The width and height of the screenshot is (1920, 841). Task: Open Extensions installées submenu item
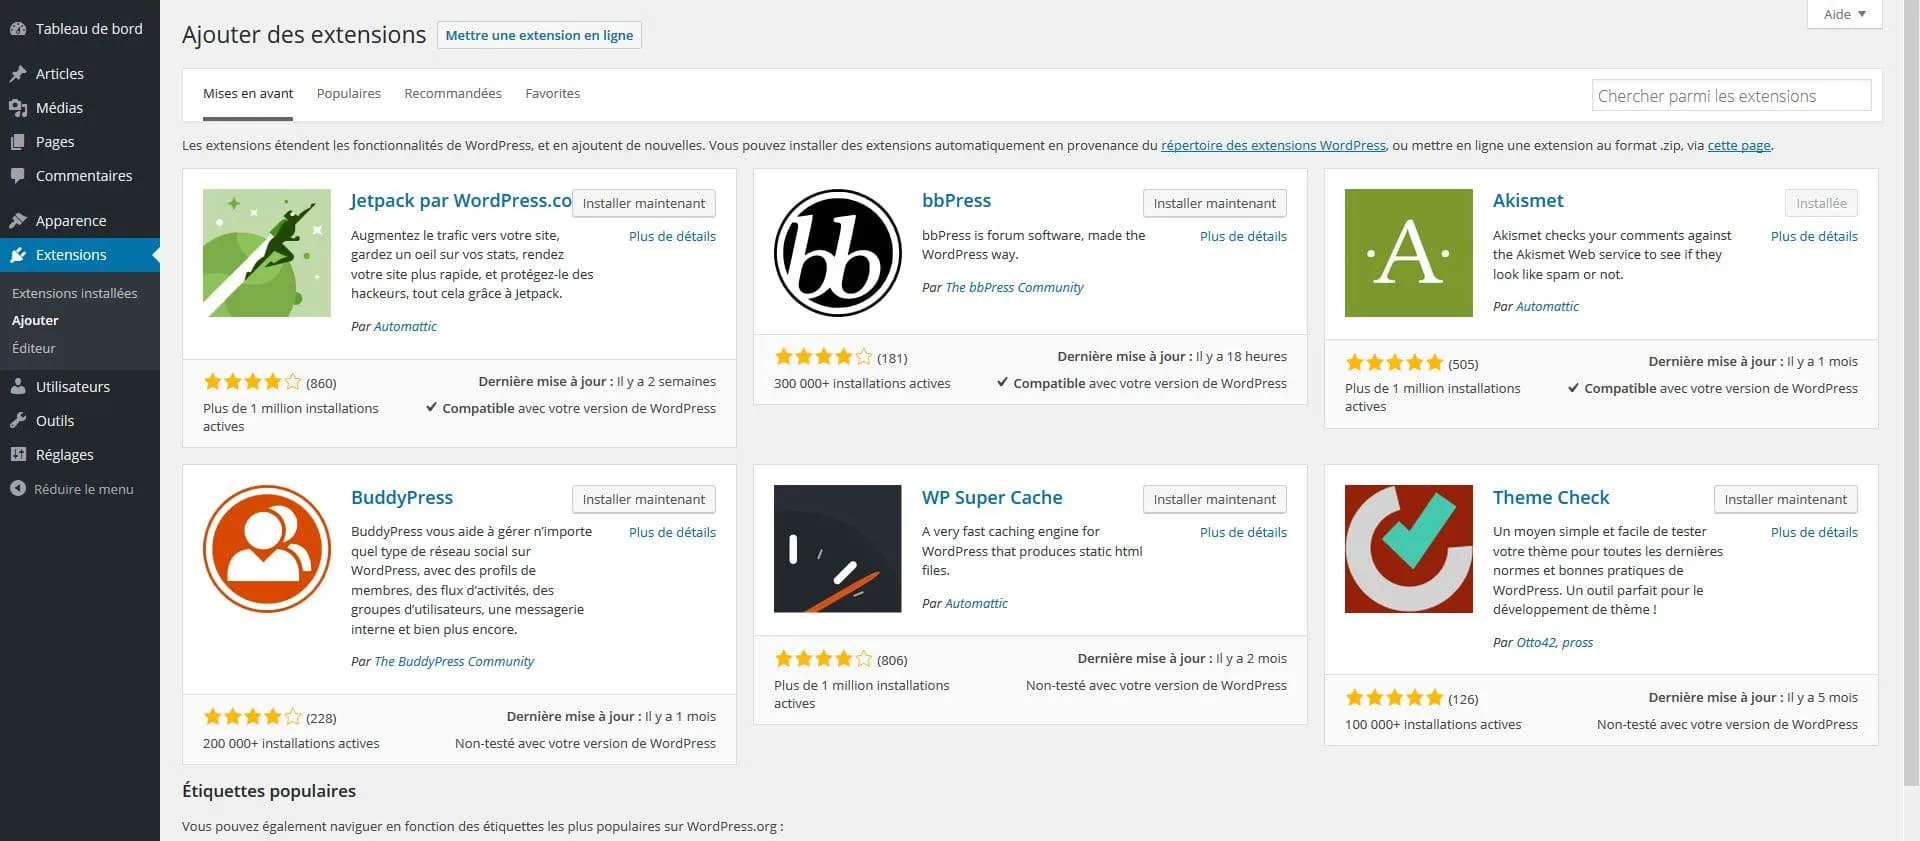[x=75, y=293]
